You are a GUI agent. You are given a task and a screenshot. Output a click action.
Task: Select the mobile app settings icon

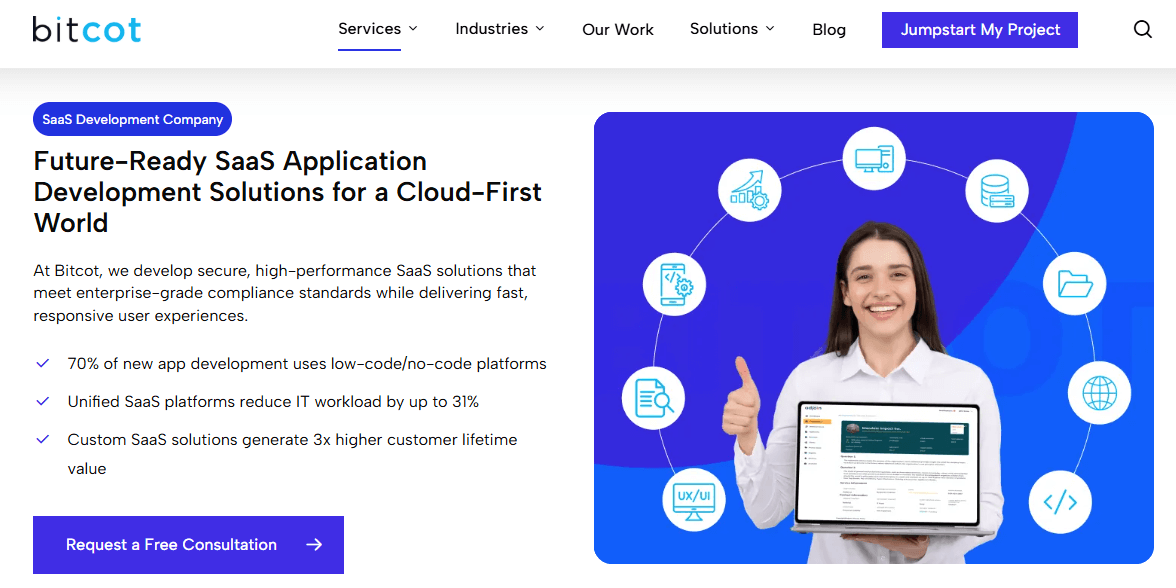click(x=674, y=283)
